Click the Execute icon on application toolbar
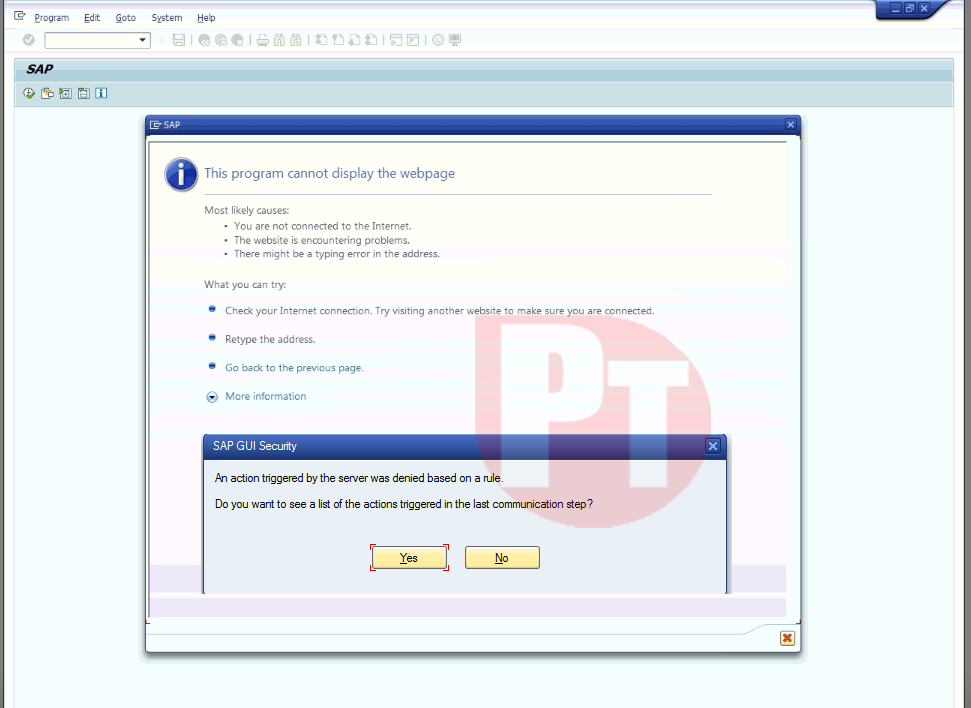Viewport: 971px width, 708px height. tap(28, 93)
